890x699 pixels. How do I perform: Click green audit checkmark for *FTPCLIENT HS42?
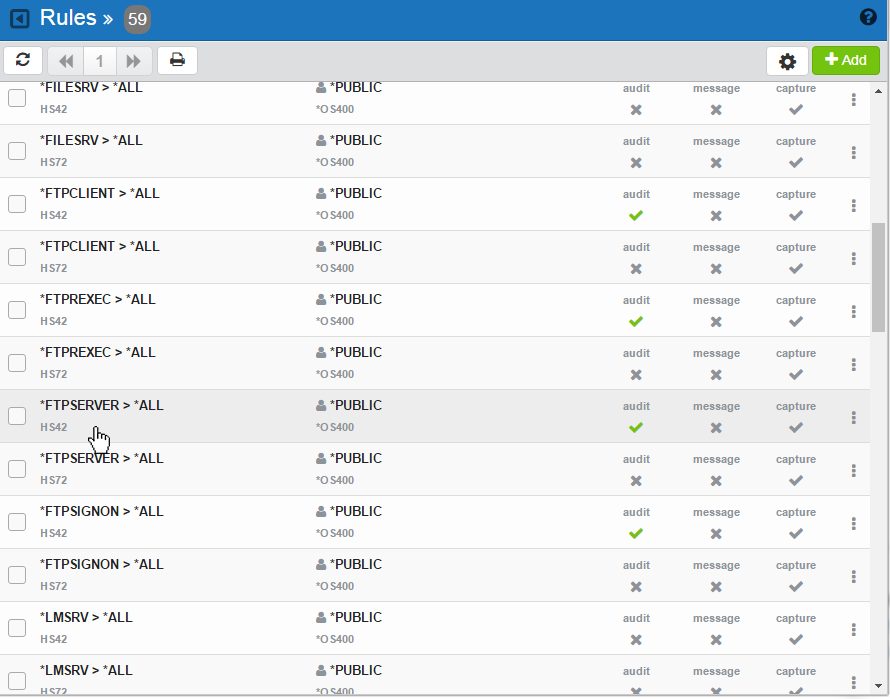tap(636, 215)
